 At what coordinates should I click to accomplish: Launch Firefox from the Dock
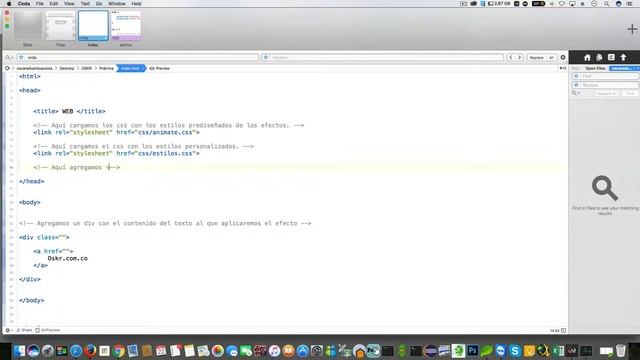click(90, 351)
